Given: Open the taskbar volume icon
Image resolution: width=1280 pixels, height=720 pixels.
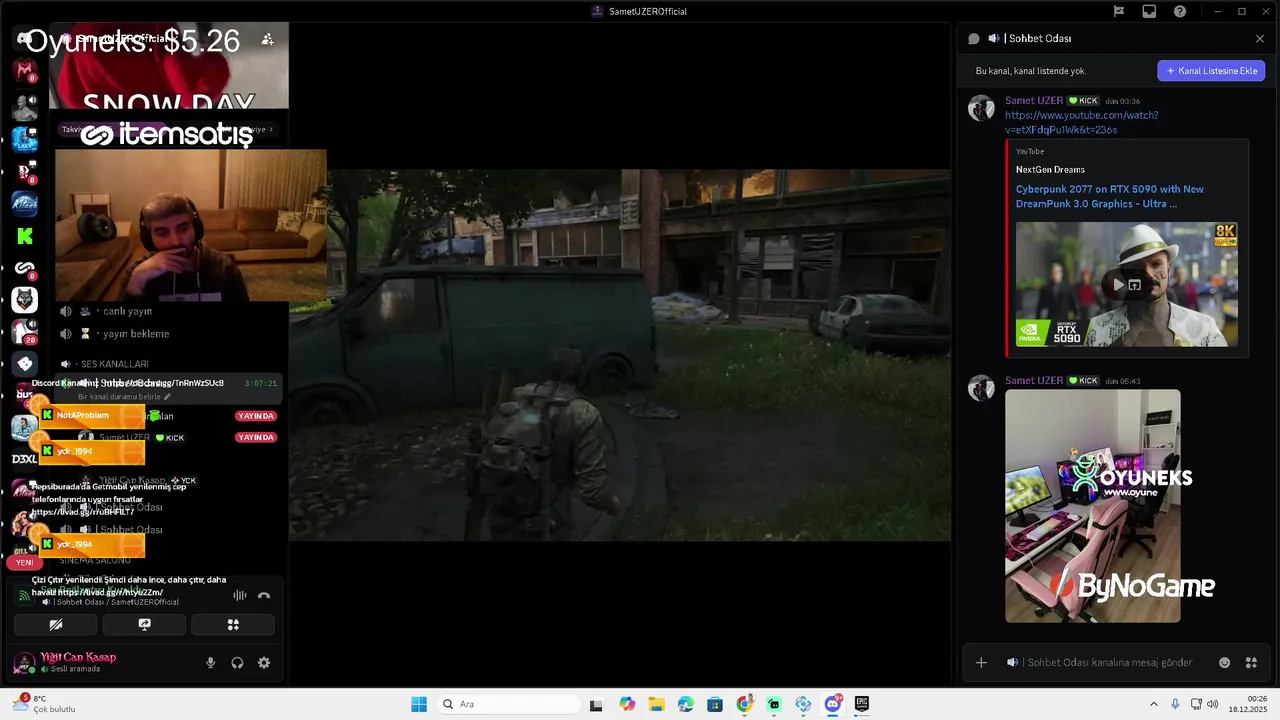Looking at the screenshot, I should (1213, 704).
